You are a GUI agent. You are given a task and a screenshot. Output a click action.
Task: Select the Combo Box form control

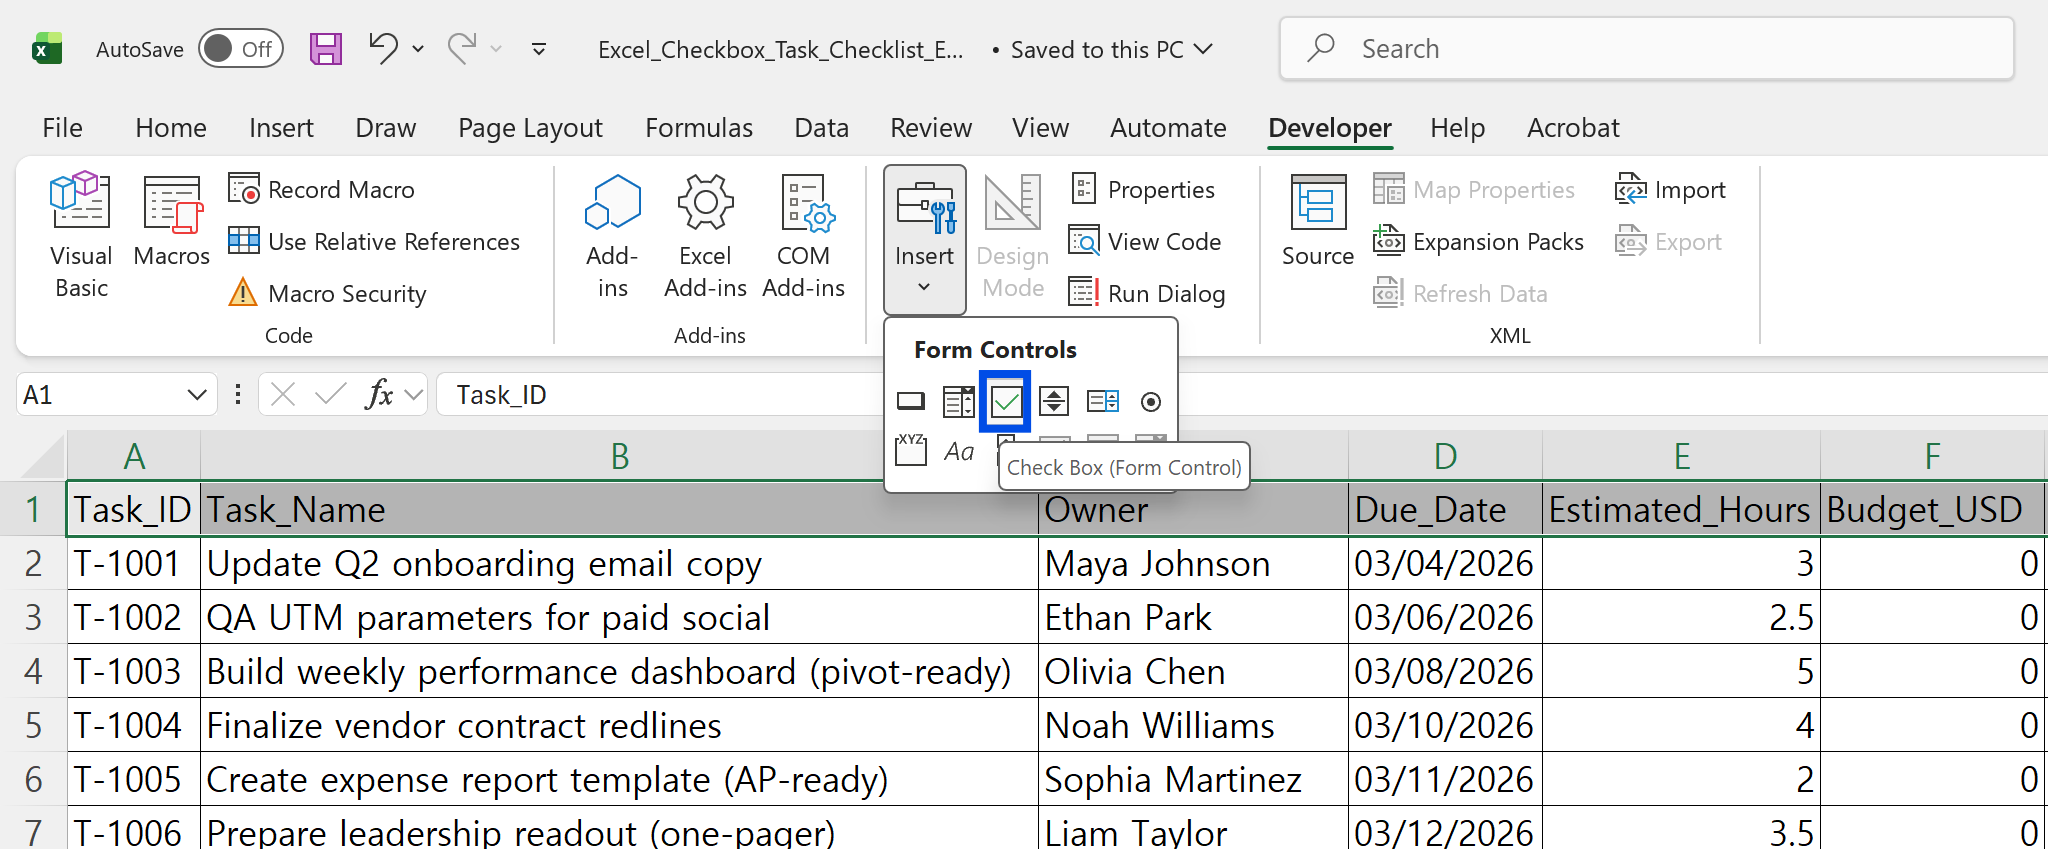958,402
